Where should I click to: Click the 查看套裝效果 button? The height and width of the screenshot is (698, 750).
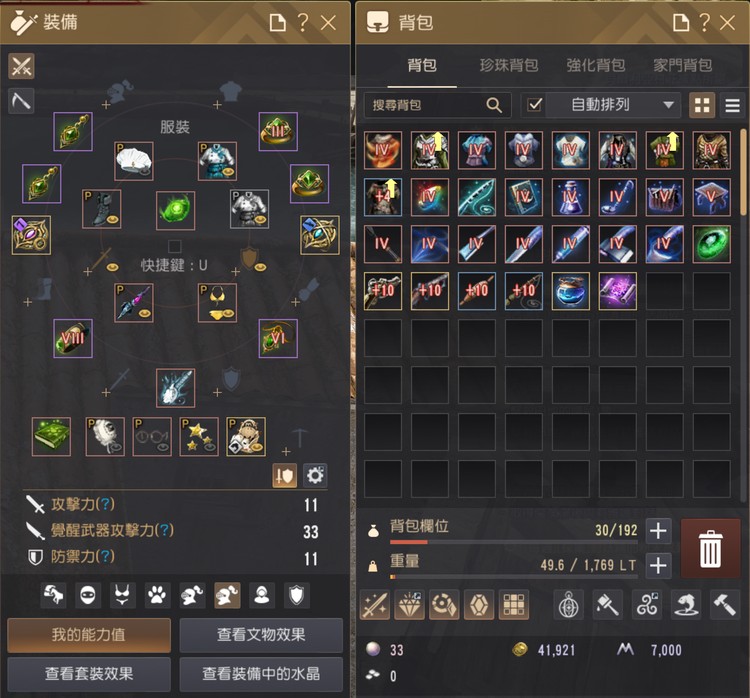click(x=89, y=674)
